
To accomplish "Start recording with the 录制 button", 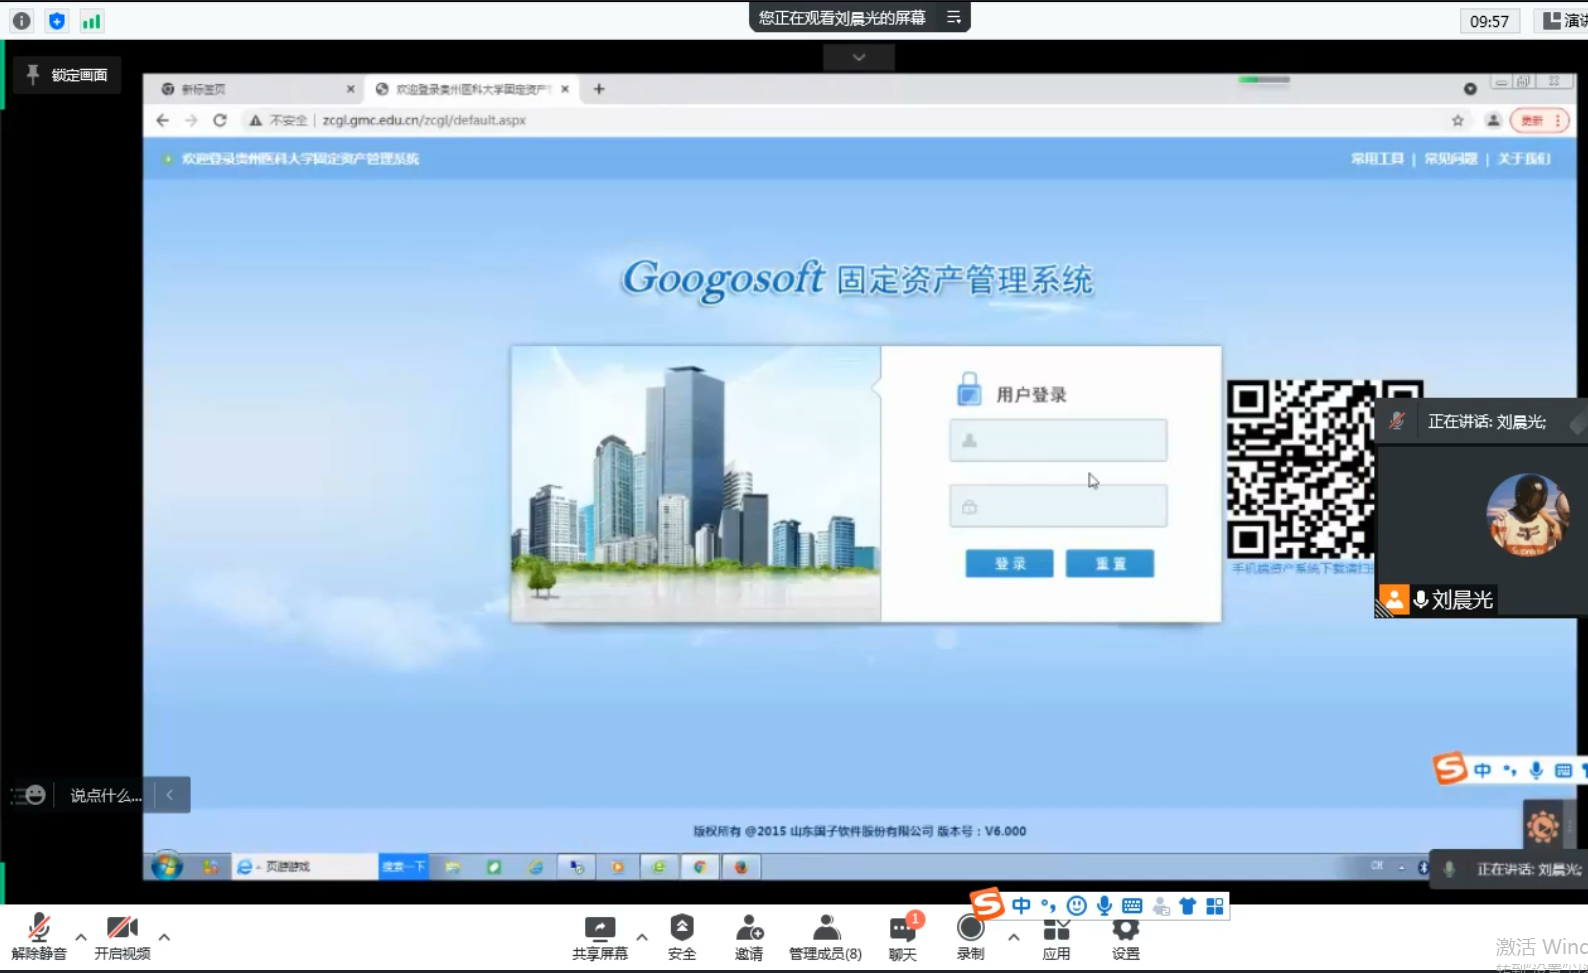I will click(970, 937).
